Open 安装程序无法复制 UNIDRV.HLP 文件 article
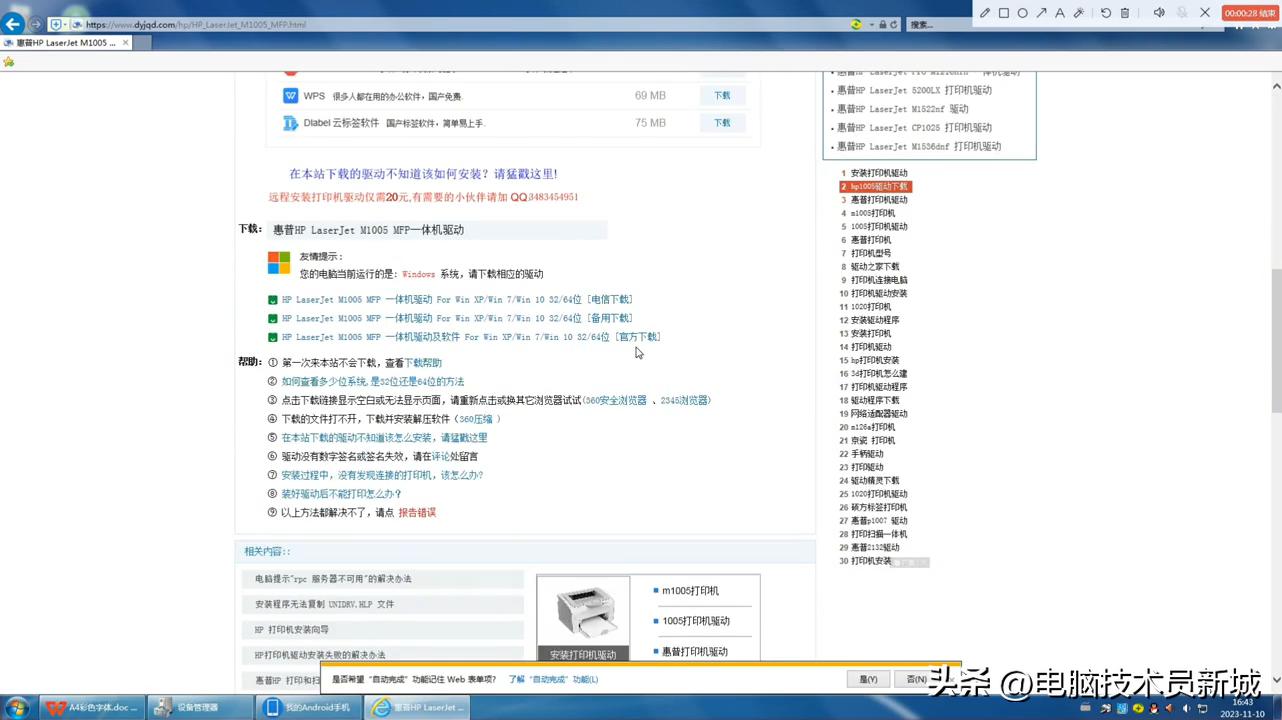The image size is (1282, 720). (324, 604)
